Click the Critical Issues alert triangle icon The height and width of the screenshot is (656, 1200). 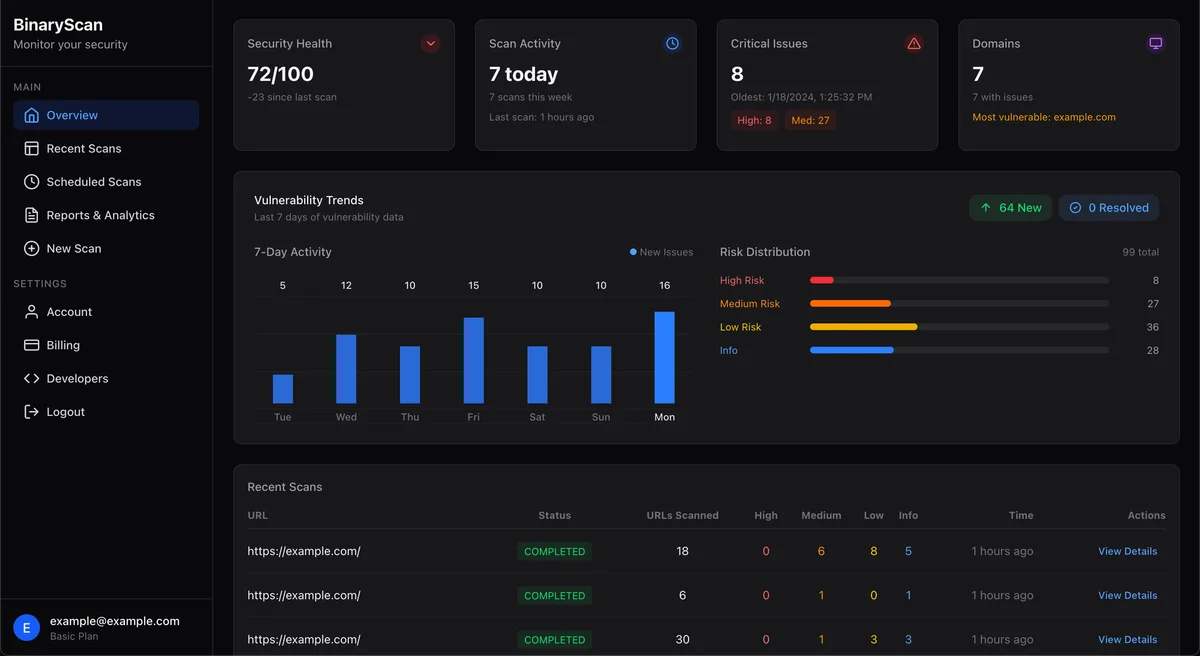[x=914, y=43]
